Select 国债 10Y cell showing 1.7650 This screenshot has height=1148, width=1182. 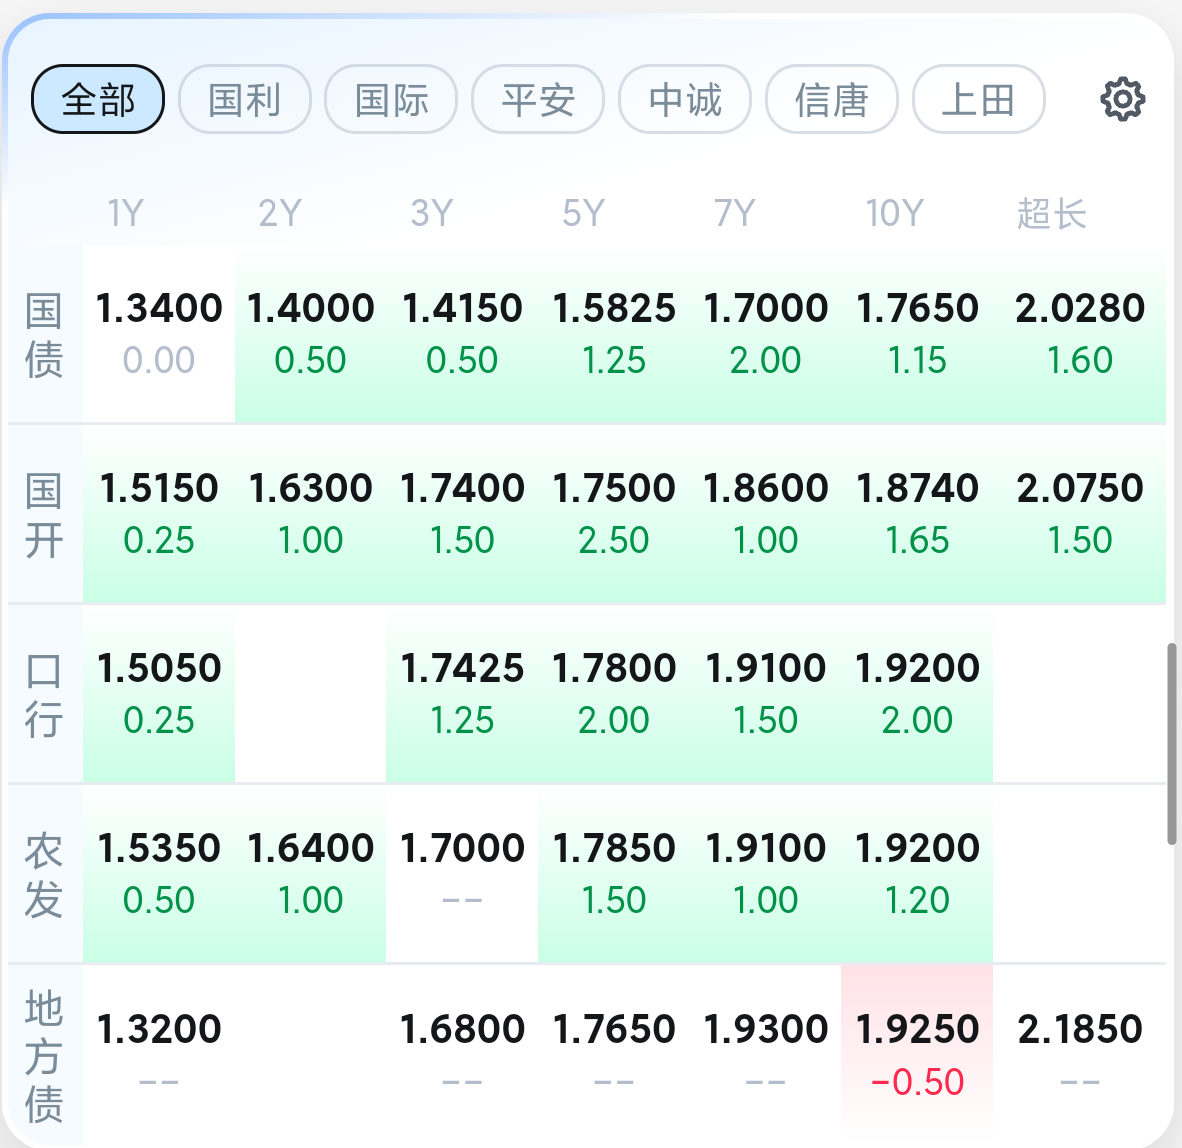pyautogui.click(x=917, y=333)
